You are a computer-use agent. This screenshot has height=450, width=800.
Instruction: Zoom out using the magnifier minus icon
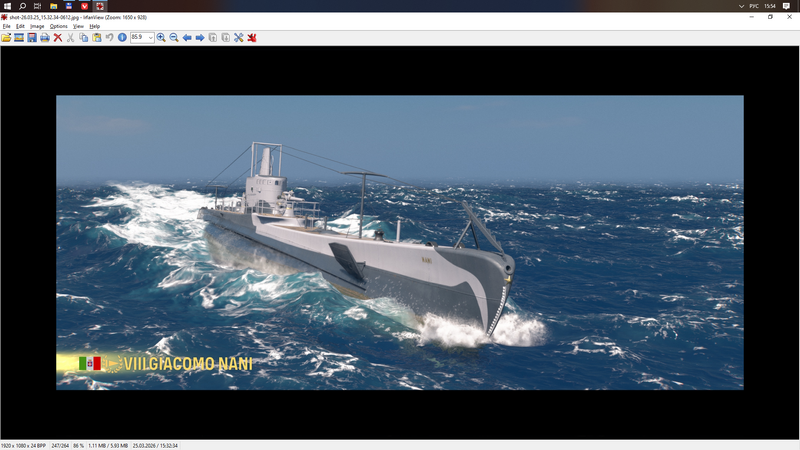174,37
